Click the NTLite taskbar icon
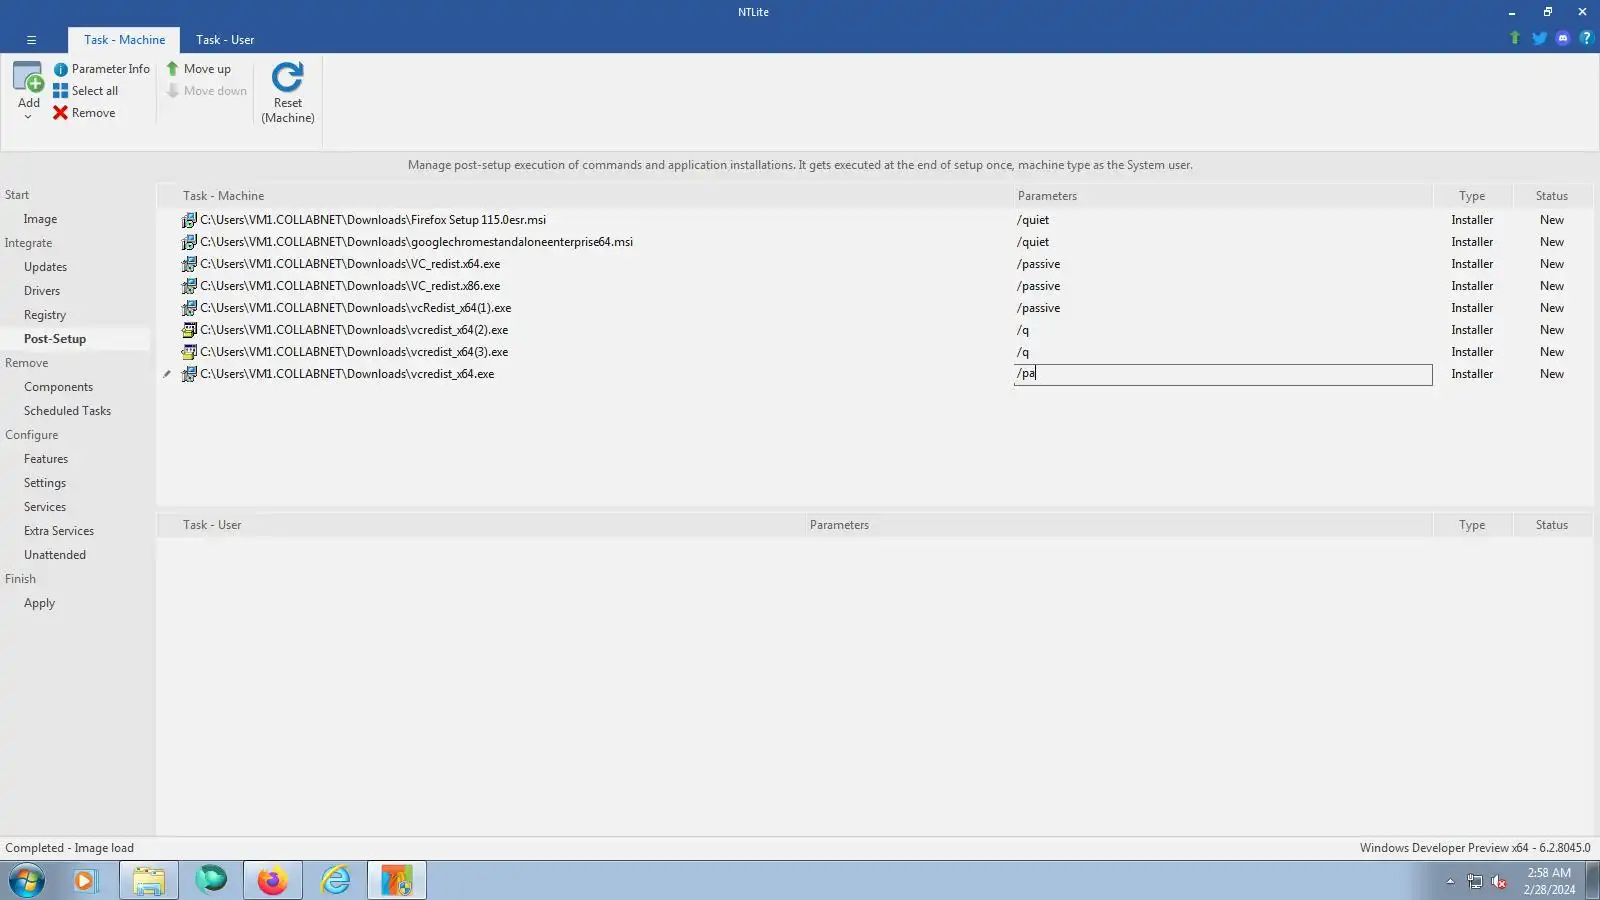 click(x=397, y=881)
